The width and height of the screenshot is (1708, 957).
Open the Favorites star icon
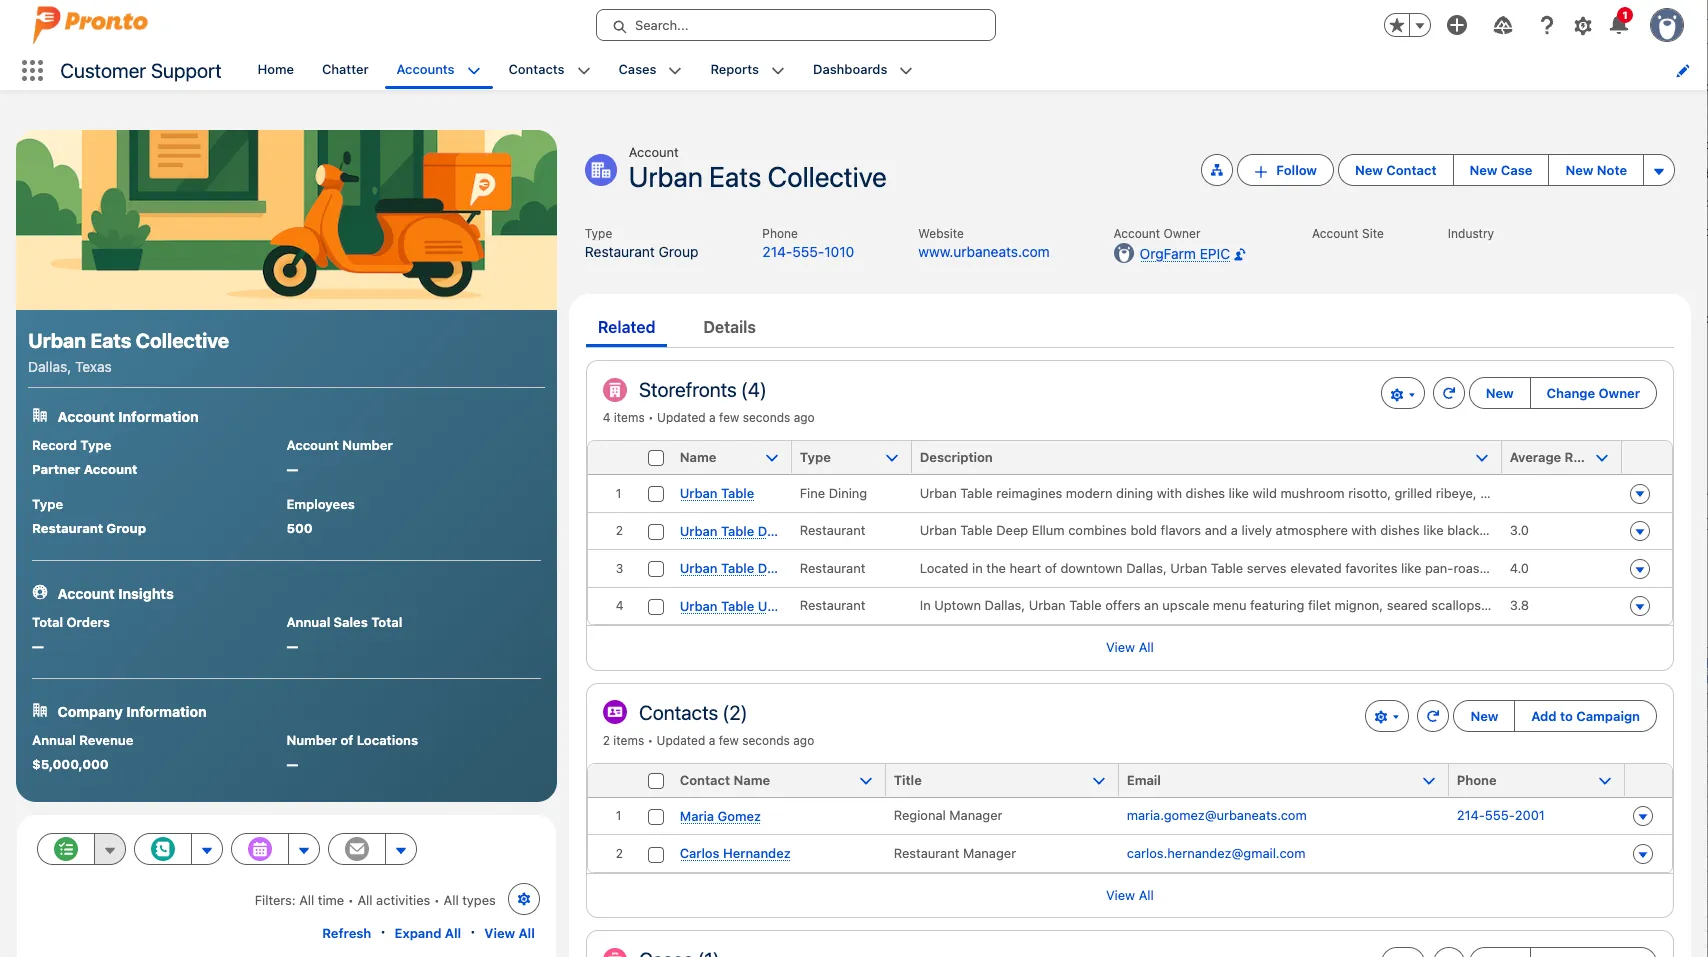click(x=1397, y=25)
